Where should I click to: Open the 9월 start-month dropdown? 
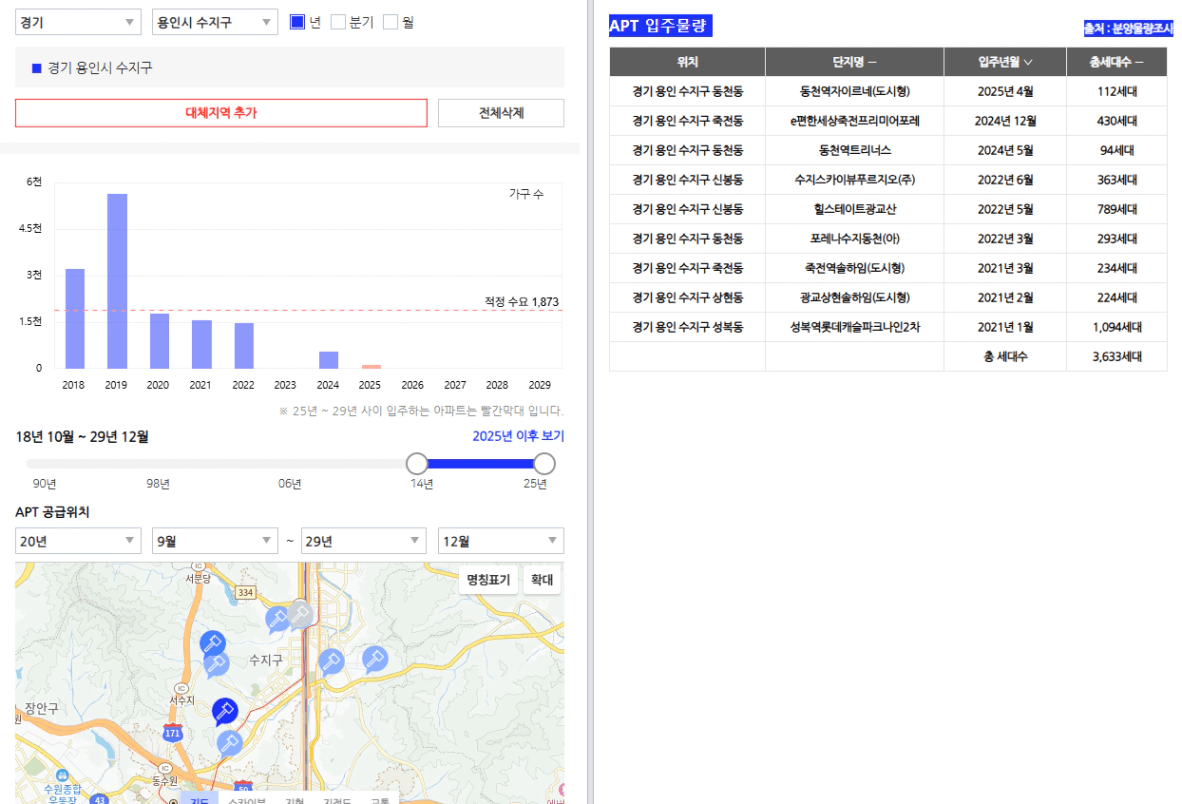[214, 540]
